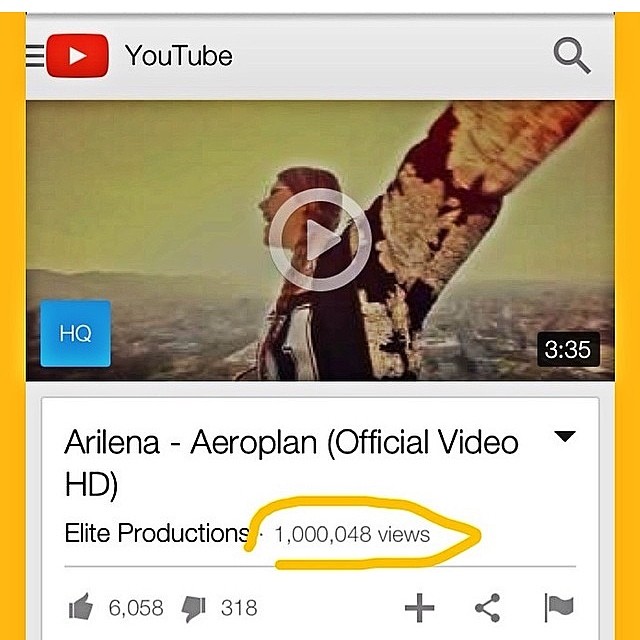
Task: Open the hamburger navigation menu
Action: coord(35,56)
